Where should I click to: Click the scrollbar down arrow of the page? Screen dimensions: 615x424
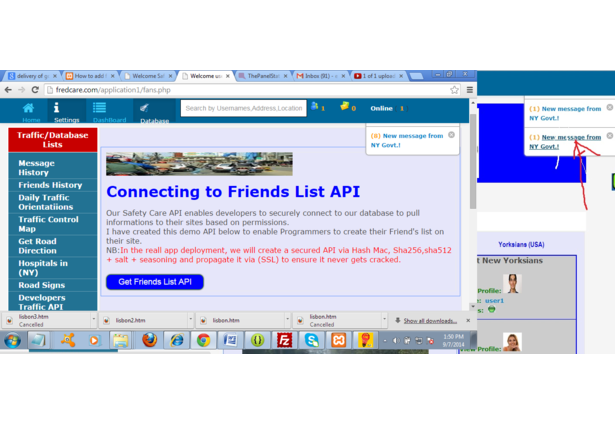point(473,306)
